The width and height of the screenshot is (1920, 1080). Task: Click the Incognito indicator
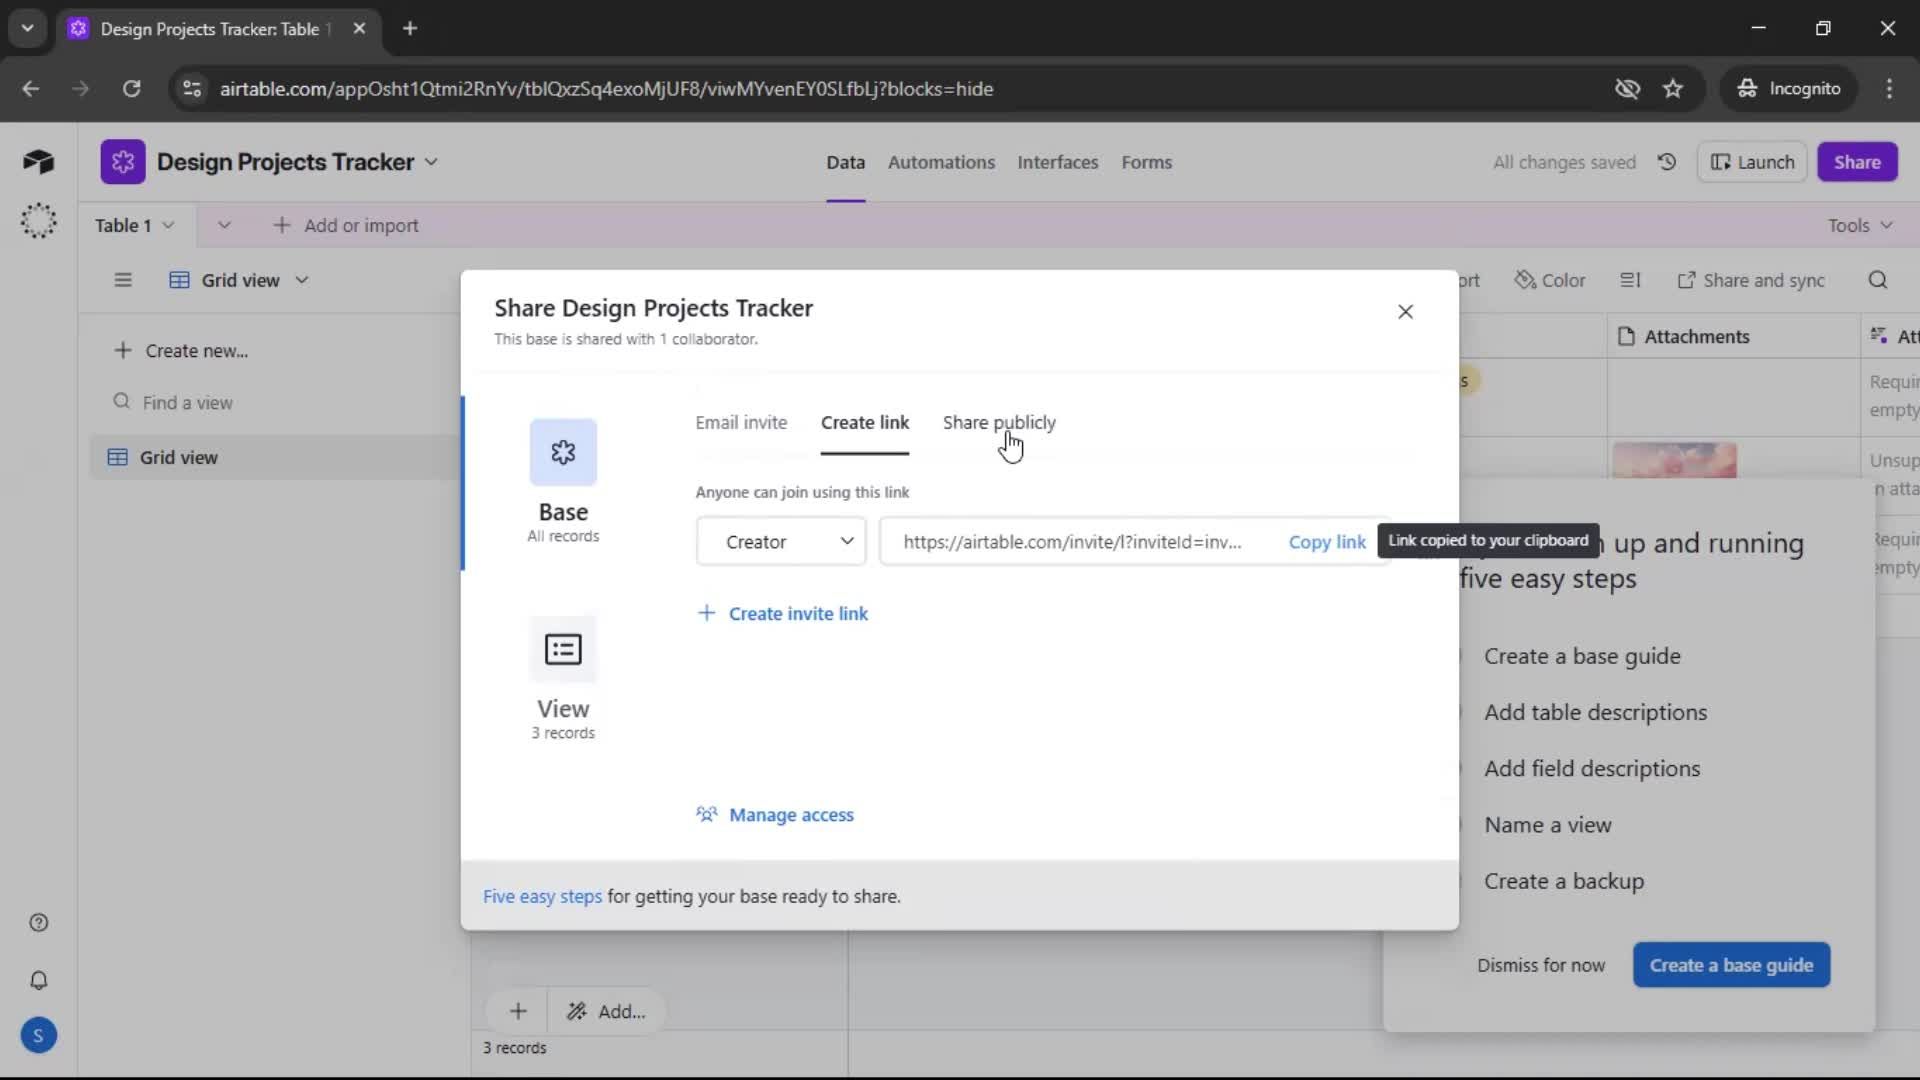pyautogui.click(x=1789, y=89)
